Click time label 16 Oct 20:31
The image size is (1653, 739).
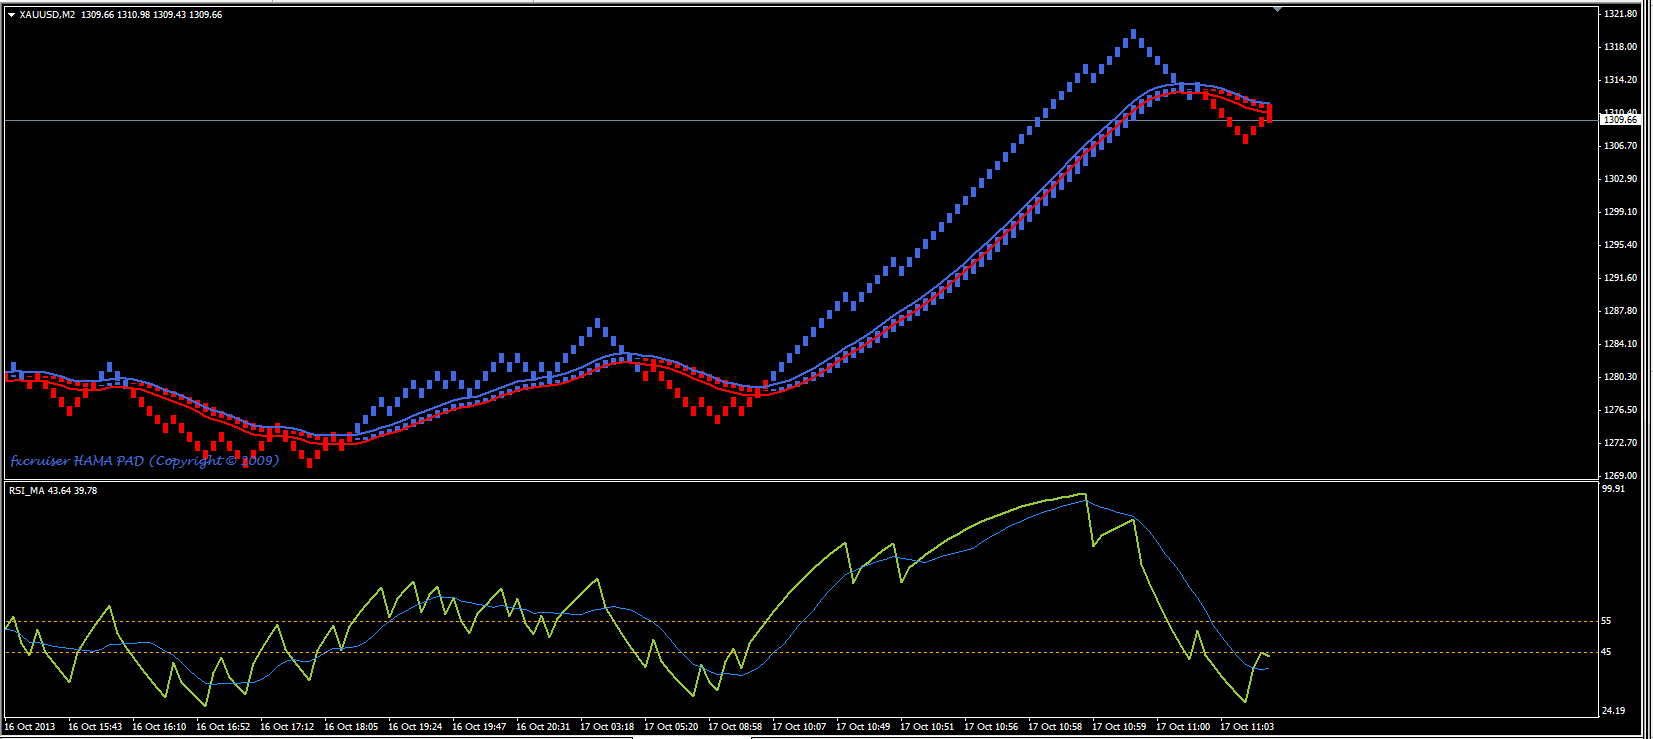(x=543, y=727)
